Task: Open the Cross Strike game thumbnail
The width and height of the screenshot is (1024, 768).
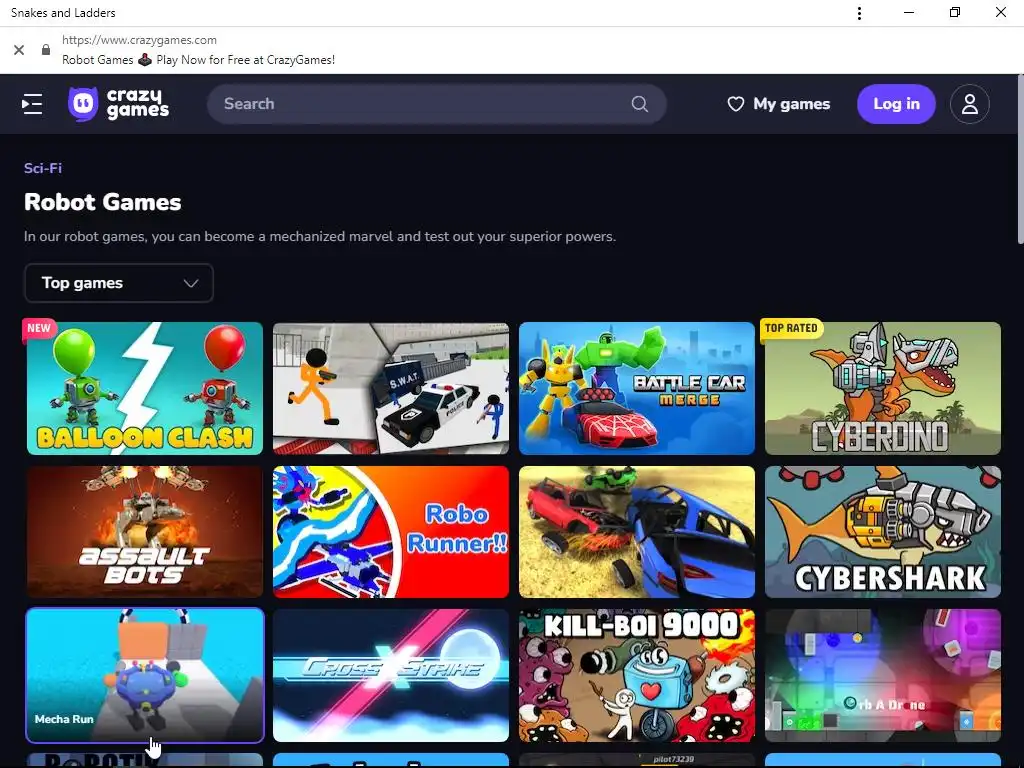Action: [391, 675]
